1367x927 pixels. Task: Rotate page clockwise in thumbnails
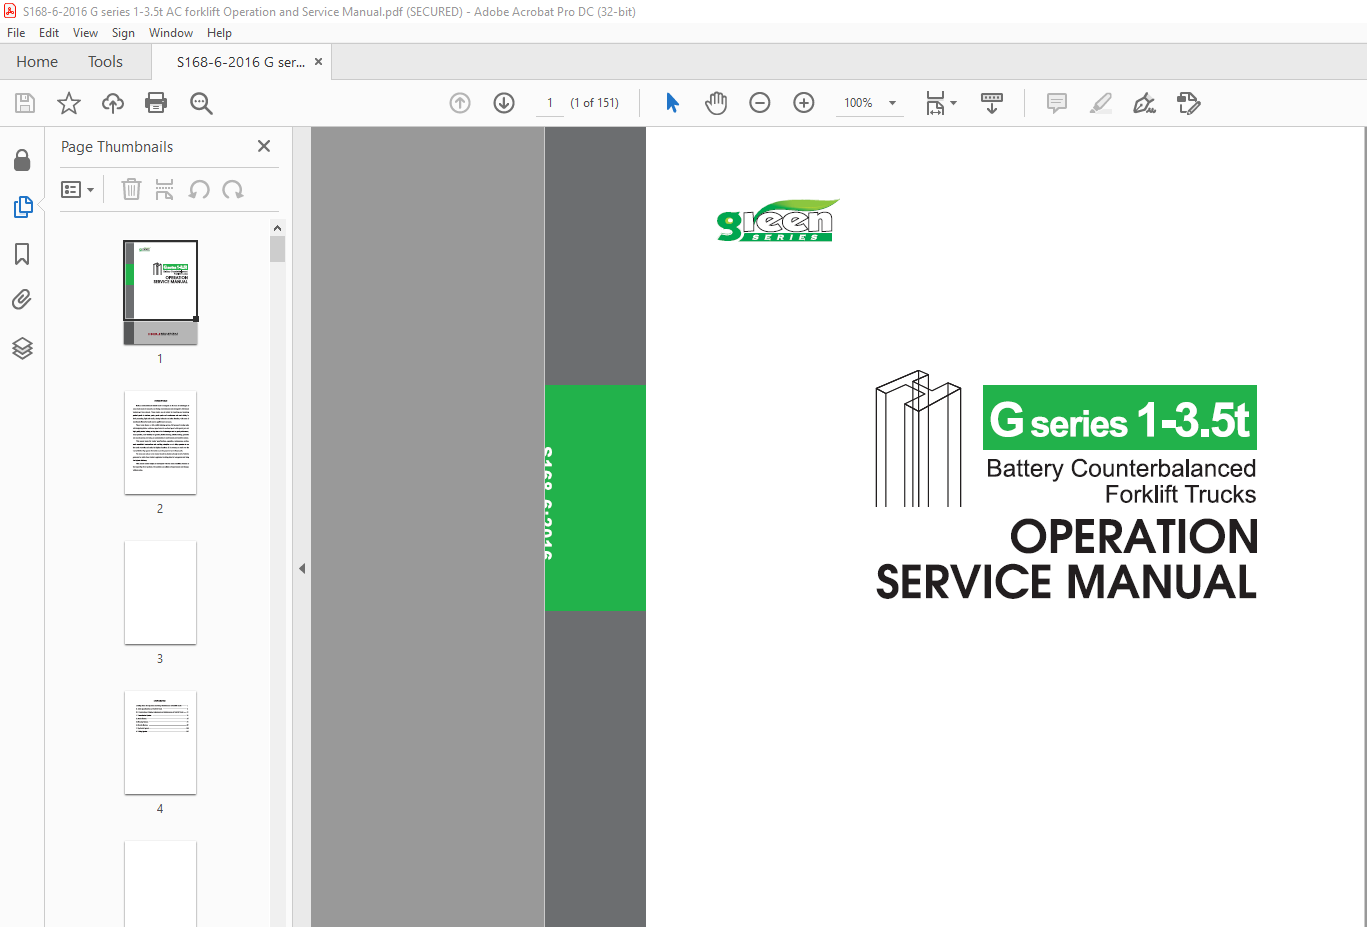pos(233,189)
